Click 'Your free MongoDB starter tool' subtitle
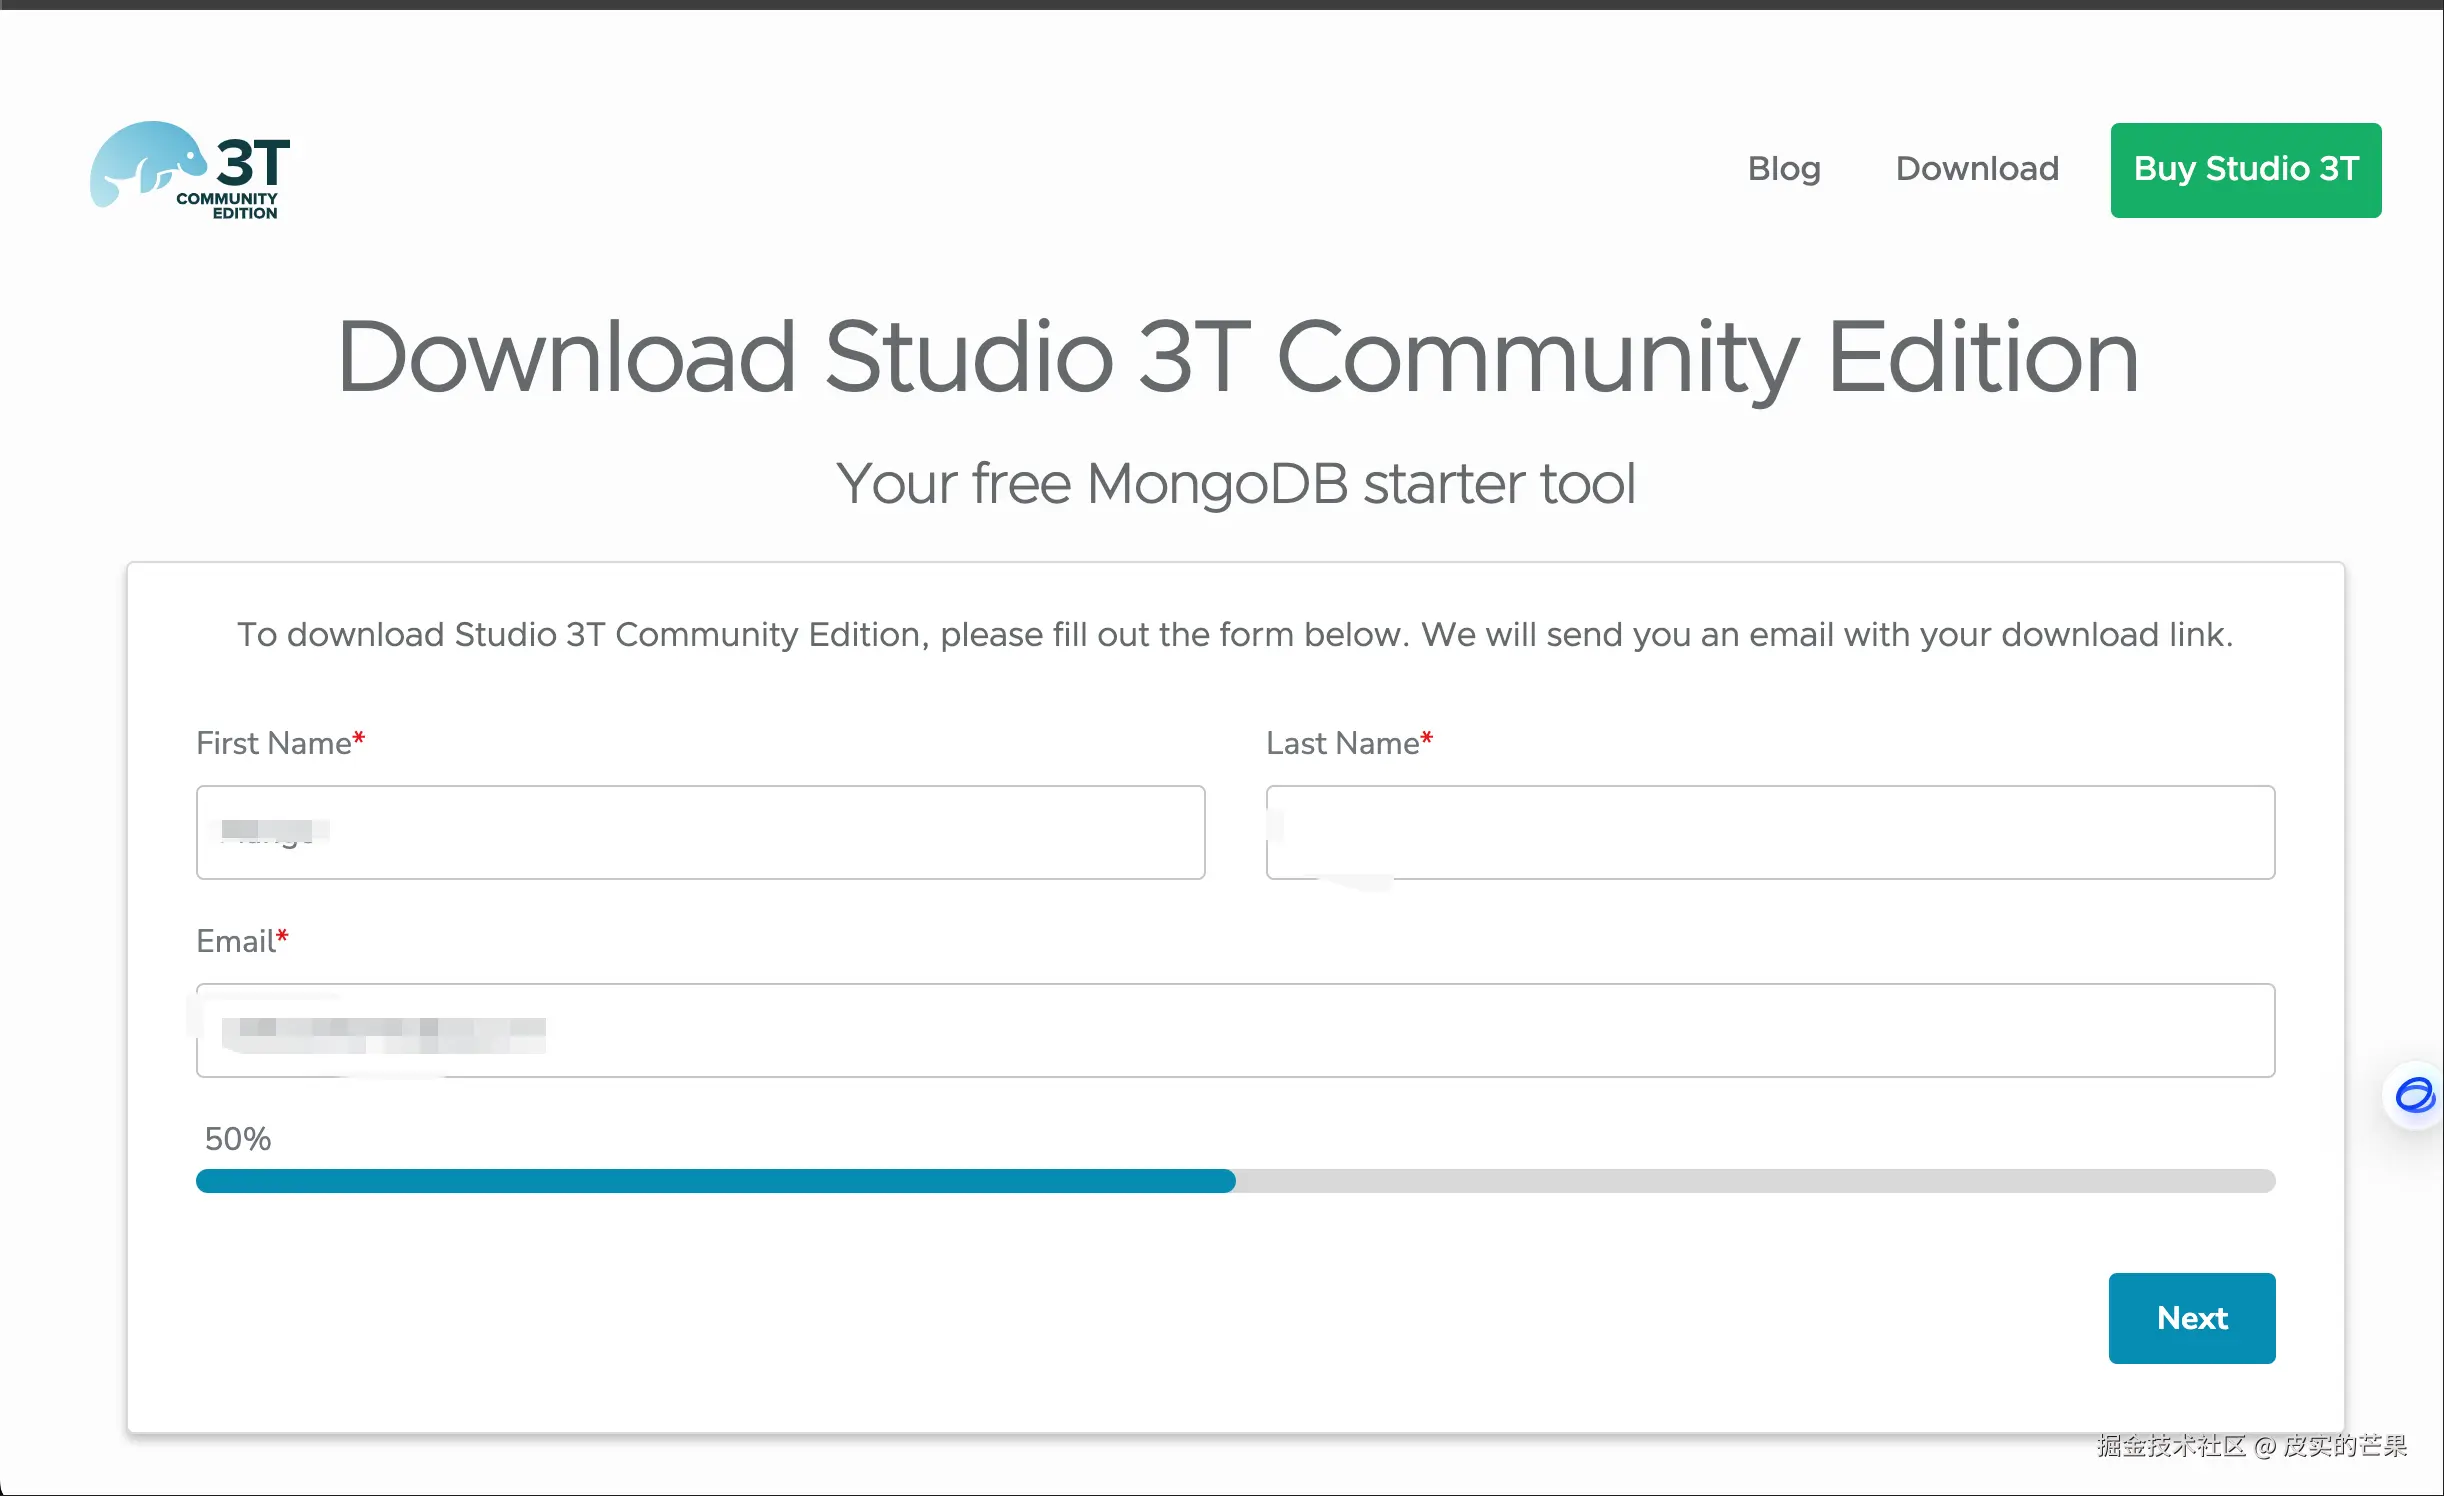2444x1496 pixels. [x=1236, y=484]
